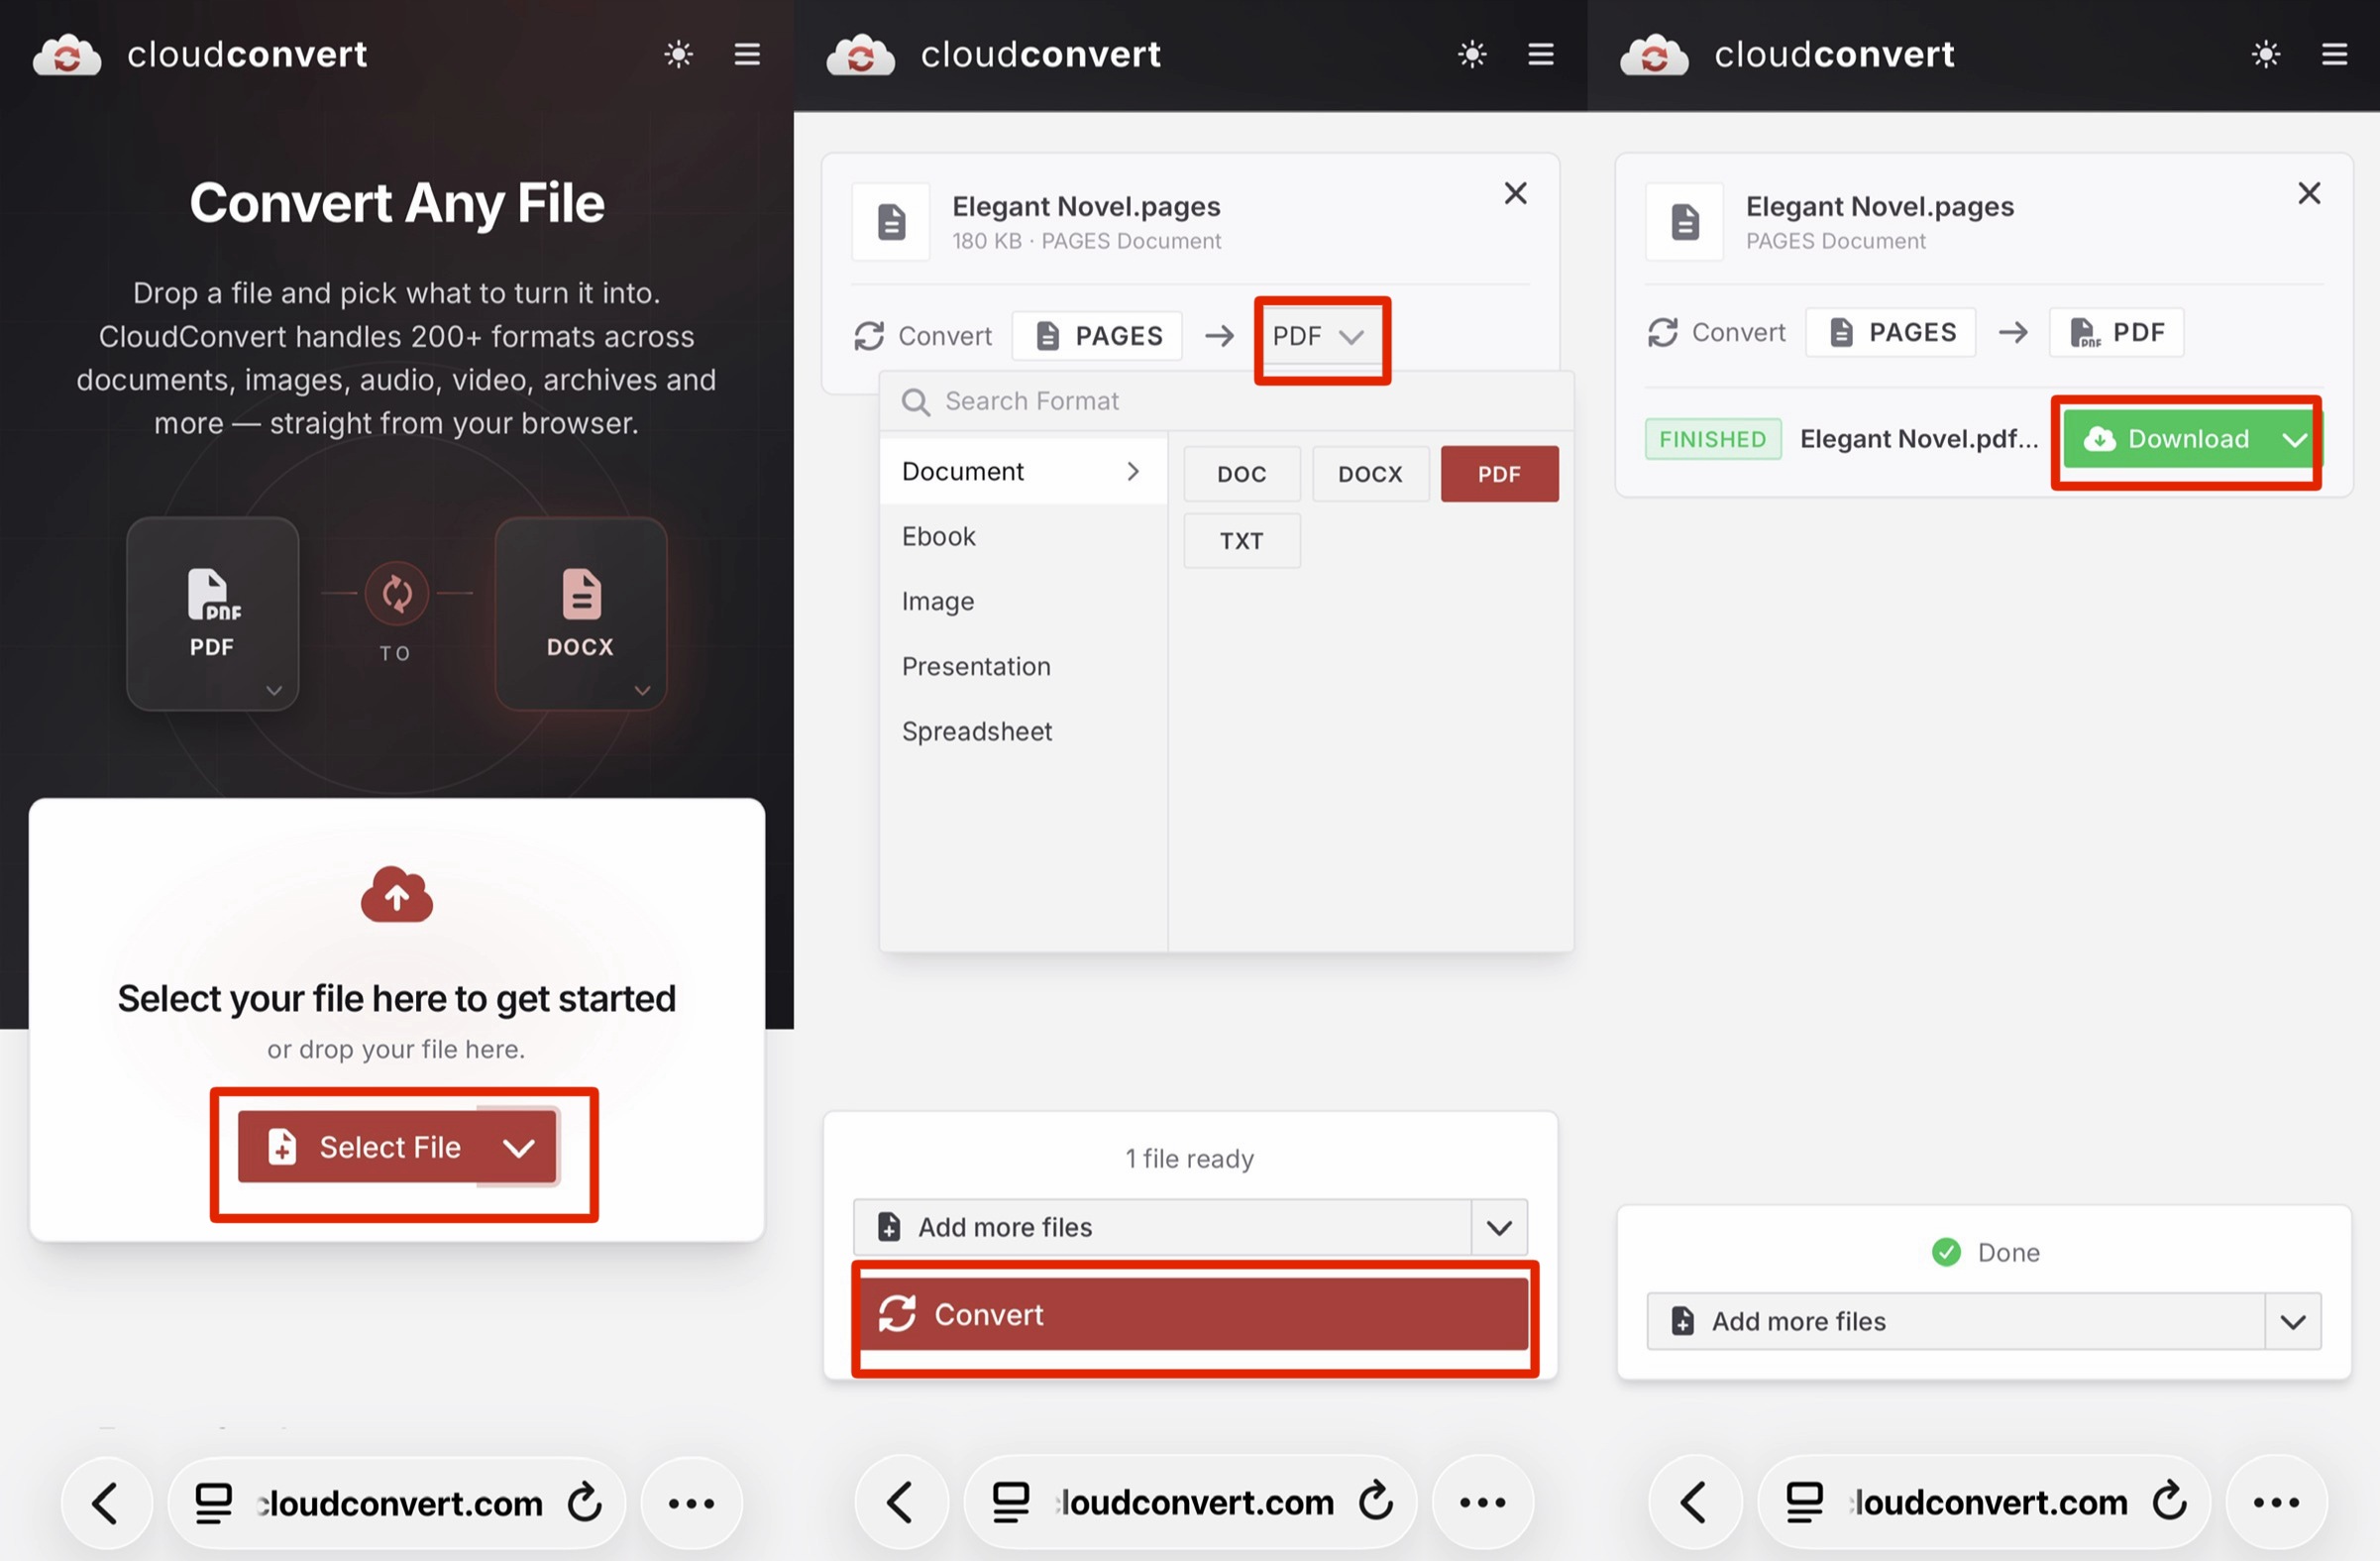Choose DOC output format
Screen dimensions: 2380x1561
[x=1242, y=474]
